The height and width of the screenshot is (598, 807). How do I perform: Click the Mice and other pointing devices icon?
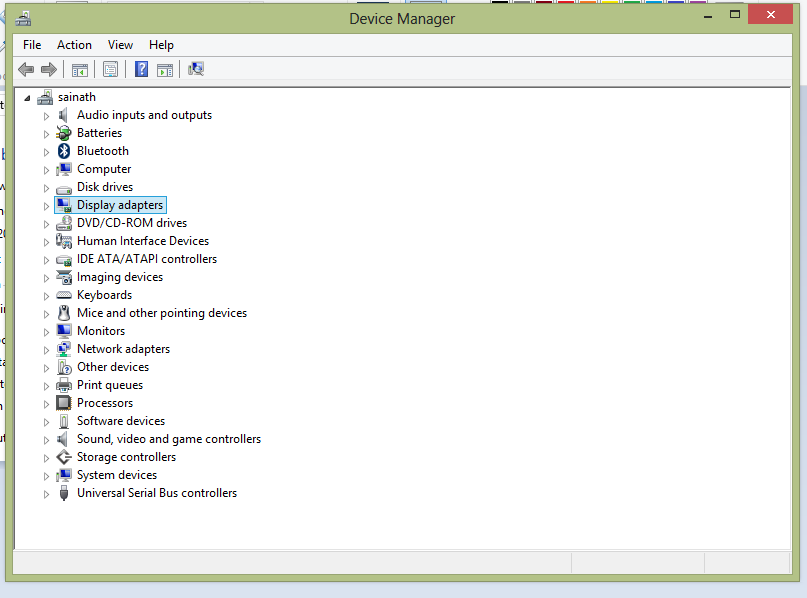(x=64, y=313)
